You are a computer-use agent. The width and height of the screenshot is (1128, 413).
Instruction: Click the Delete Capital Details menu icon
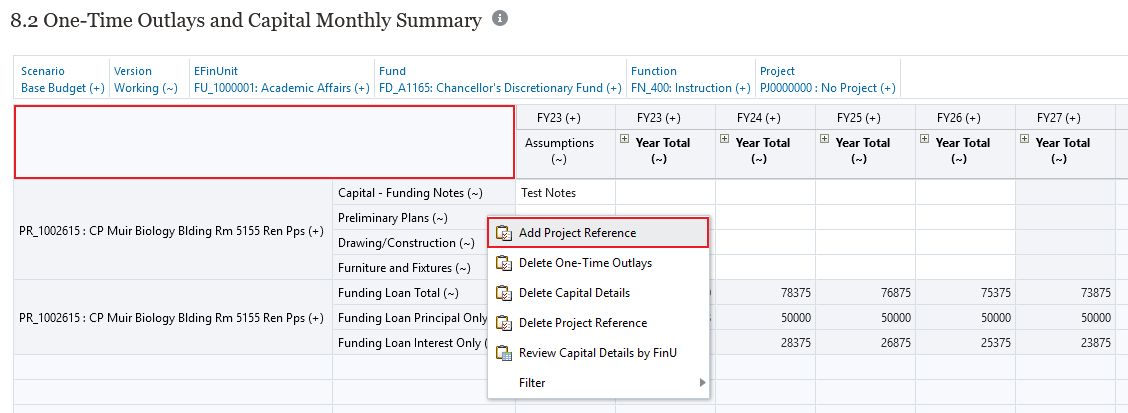click(x=504, y=293)
